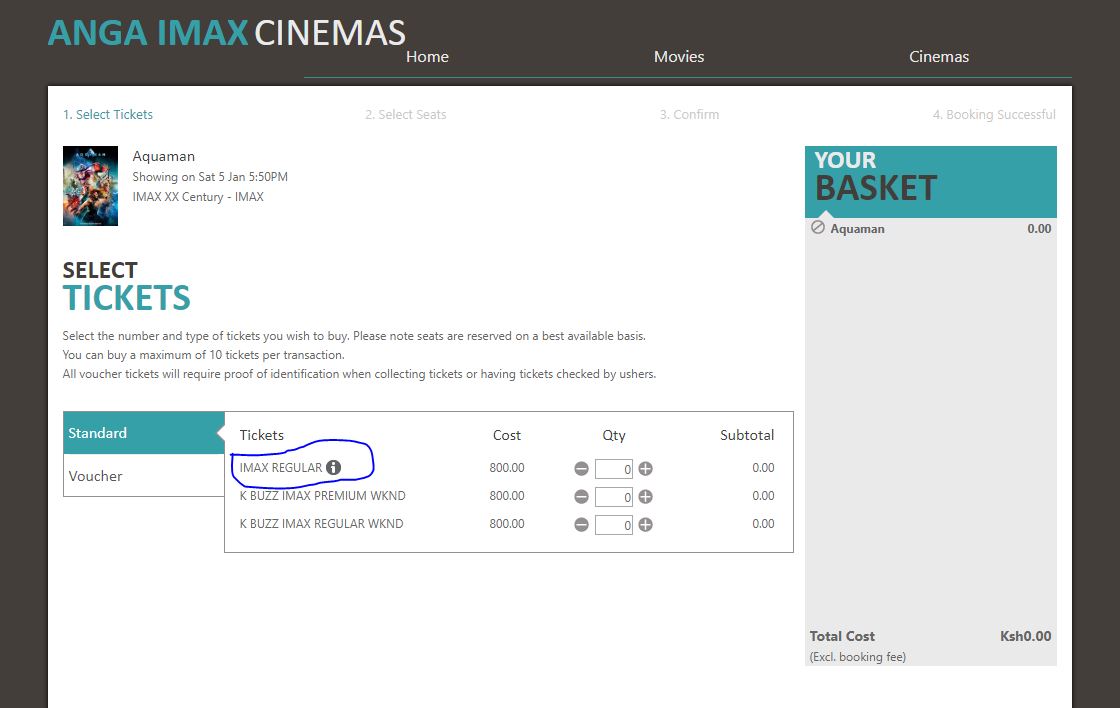
Task: Click the Aquaman movie poster thumbnail
Action: click(90, 186)
